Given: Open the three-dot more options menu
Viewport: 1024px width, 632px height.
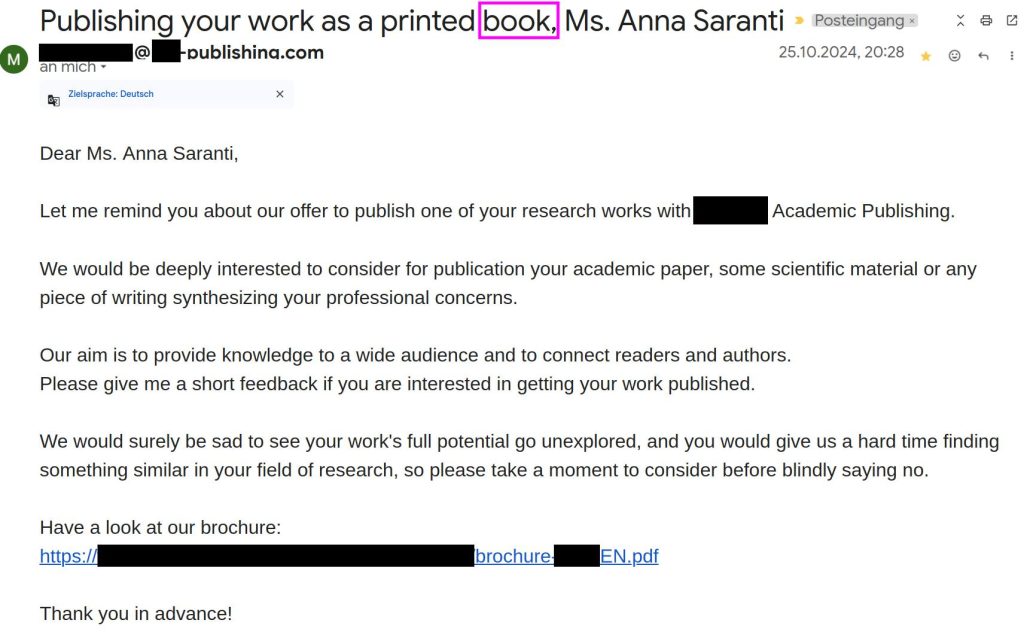Looking at the screenshot, I should click(1012, 56).
